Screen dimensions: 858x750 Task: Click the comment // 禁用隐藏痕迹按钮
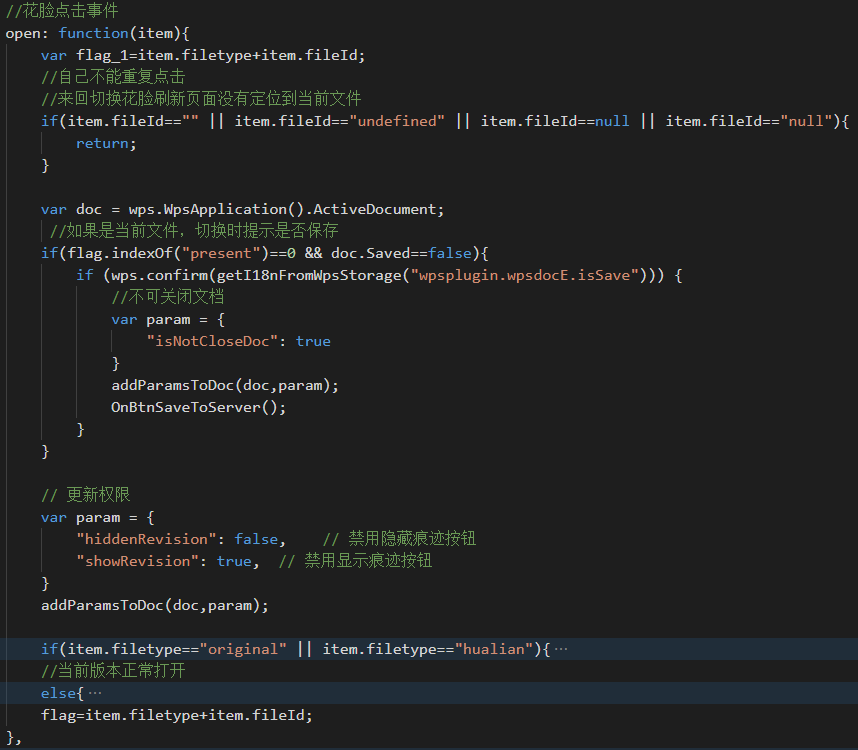(399, 539)
